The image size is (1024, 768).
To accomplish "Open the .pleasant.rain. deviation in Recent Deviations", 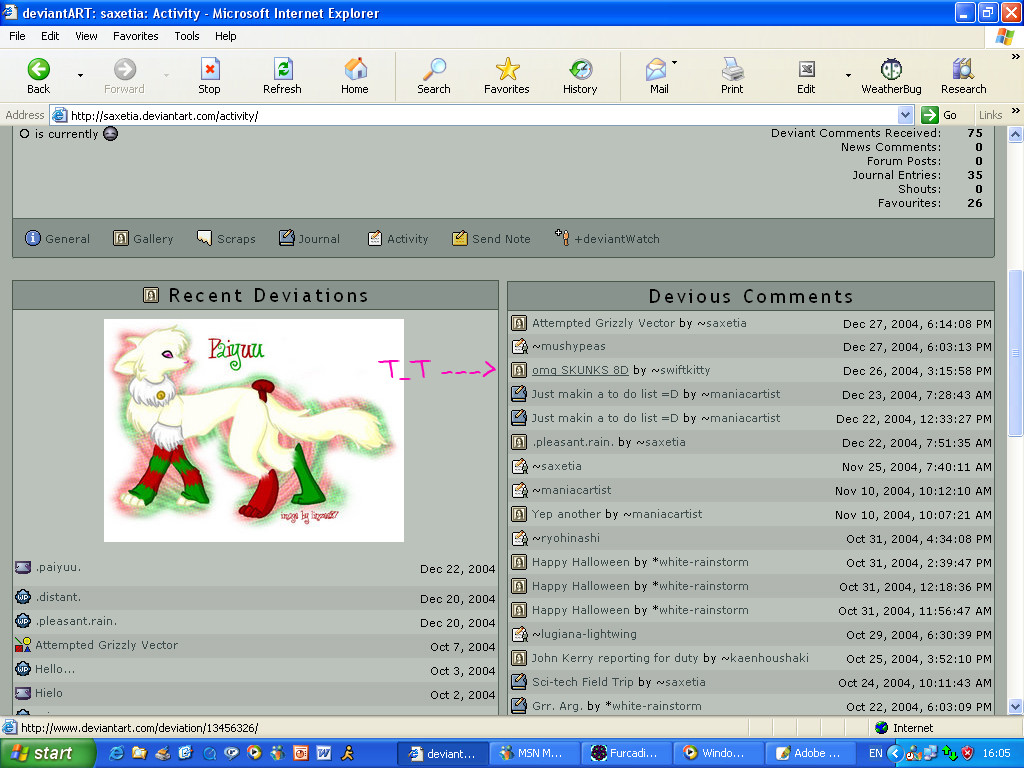I will [76, 621].
